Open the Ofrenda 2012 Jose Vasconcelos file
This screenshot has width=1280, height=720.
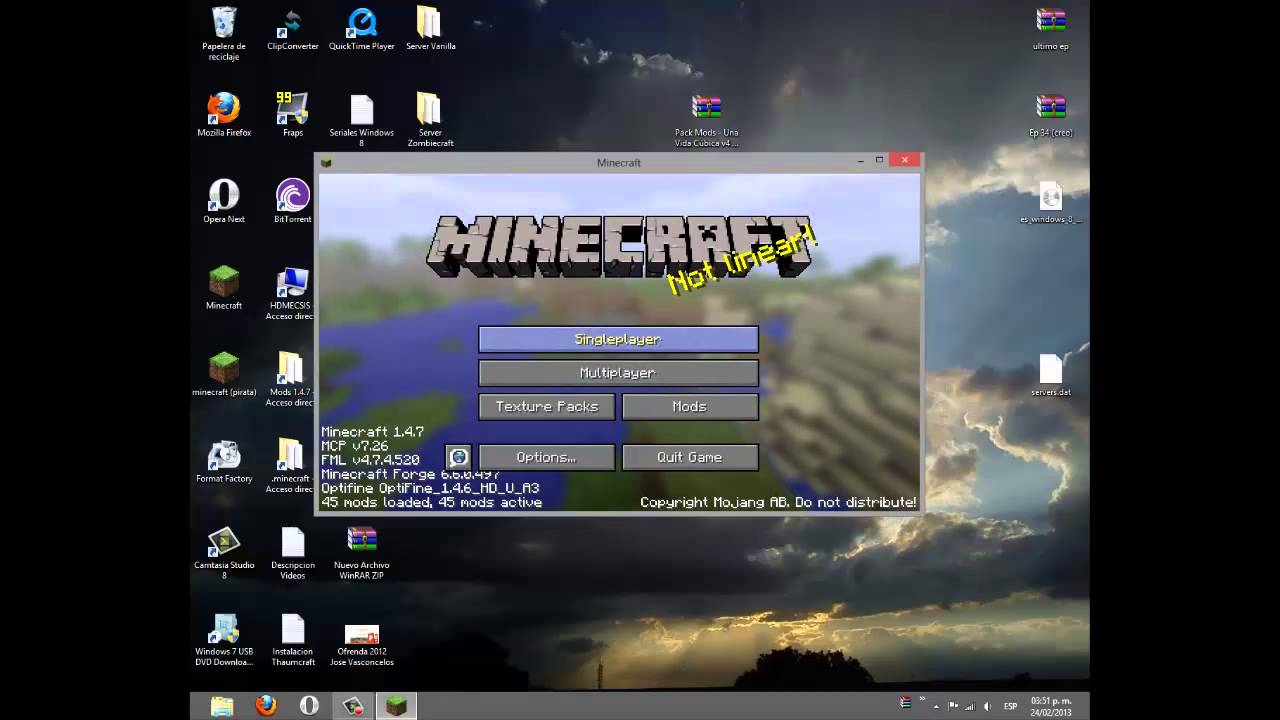coord(362,645)
